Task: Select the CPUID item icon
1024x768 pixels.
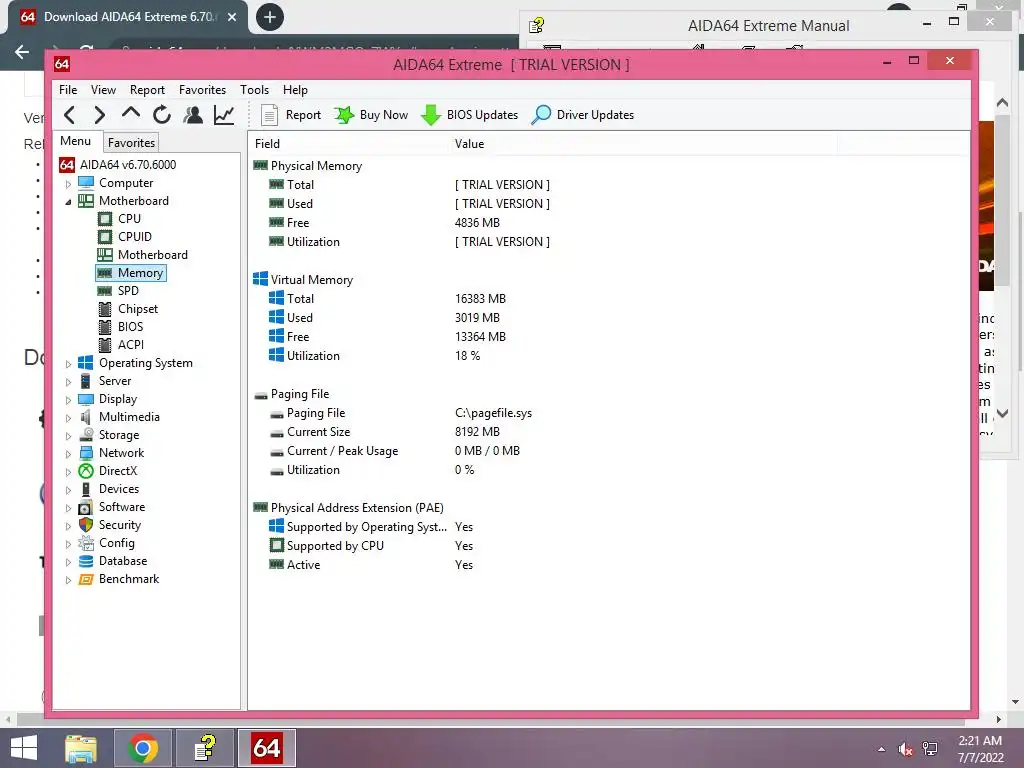Action: tap(104, 236)
